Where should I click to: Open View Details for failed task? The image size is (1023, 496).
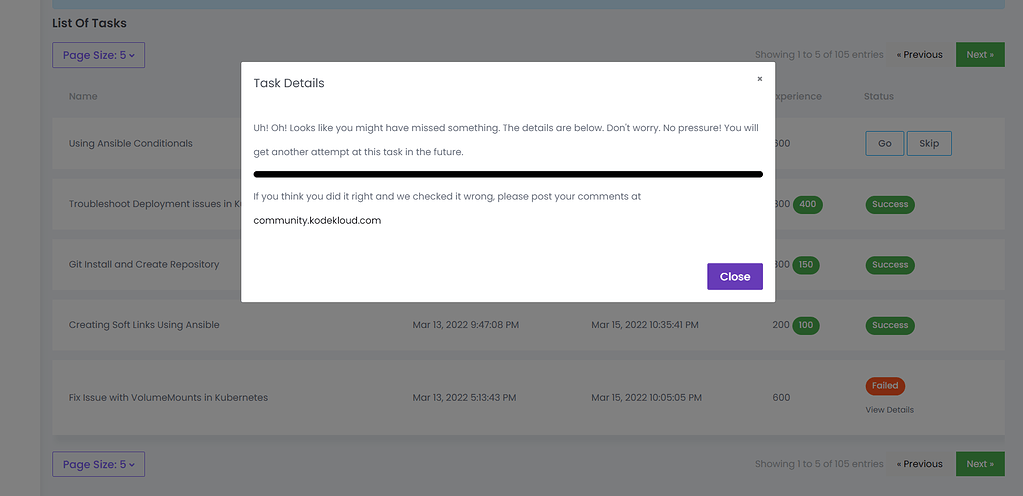pyautogui.click(x=889, y=410)
